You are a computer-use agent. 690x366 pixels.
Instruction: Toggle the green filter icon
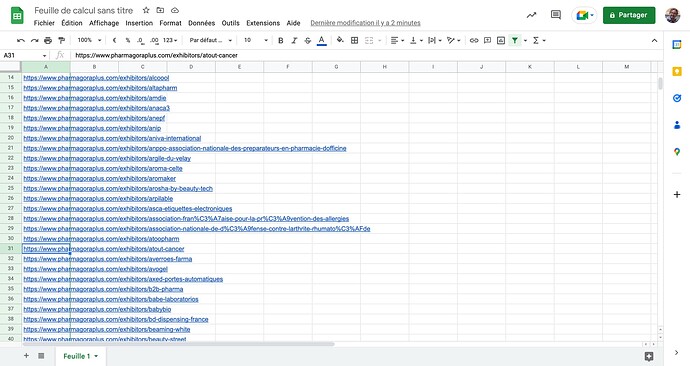coord(514,40)
